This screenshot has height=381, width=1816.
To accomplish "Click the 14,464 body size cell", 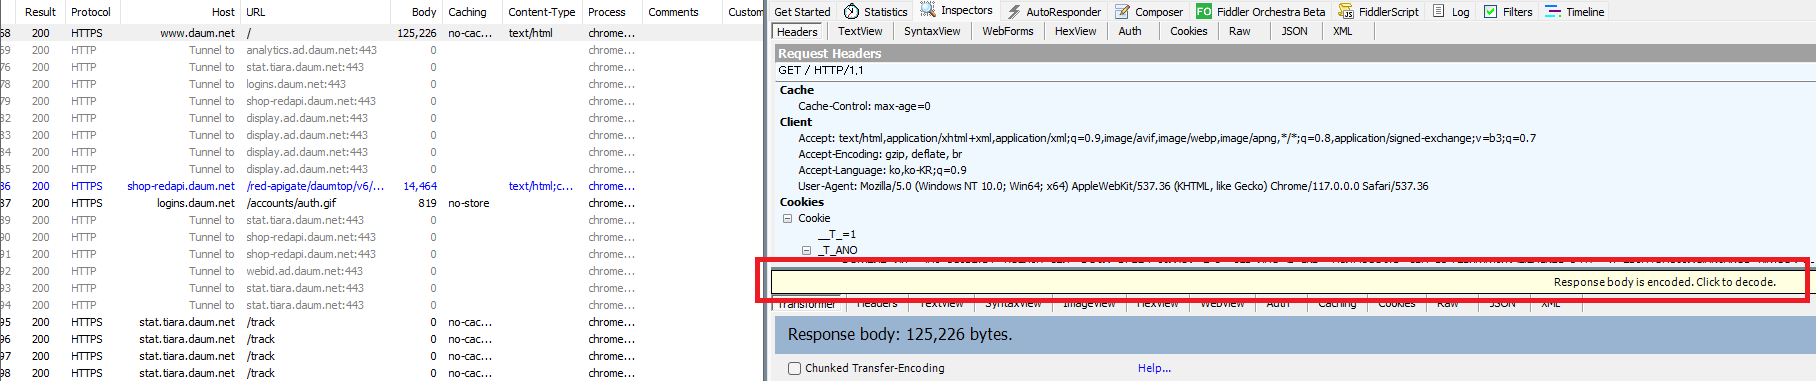I will coord(420,186).
